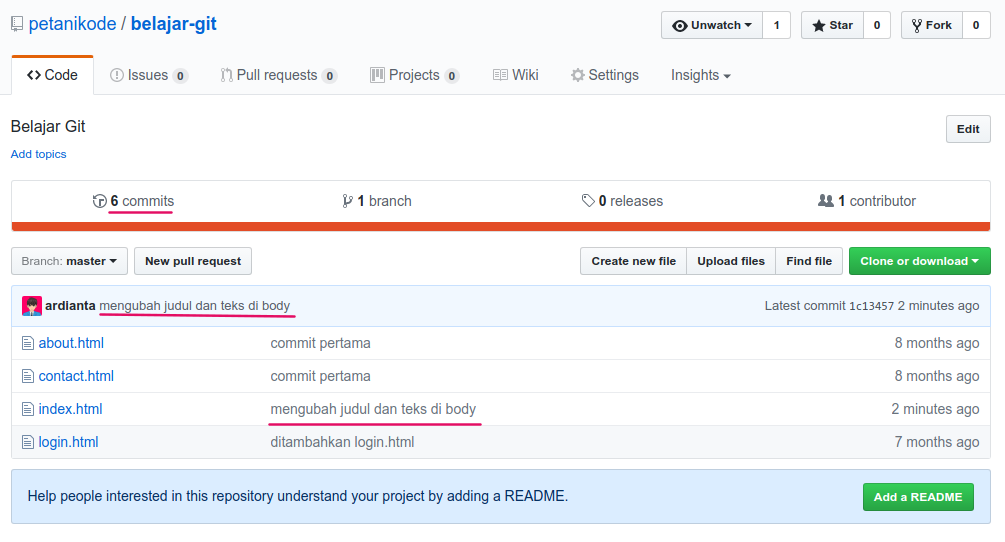Open latest commit hash 1c13457
1005x542 pixels.
[x=871, y=306]
